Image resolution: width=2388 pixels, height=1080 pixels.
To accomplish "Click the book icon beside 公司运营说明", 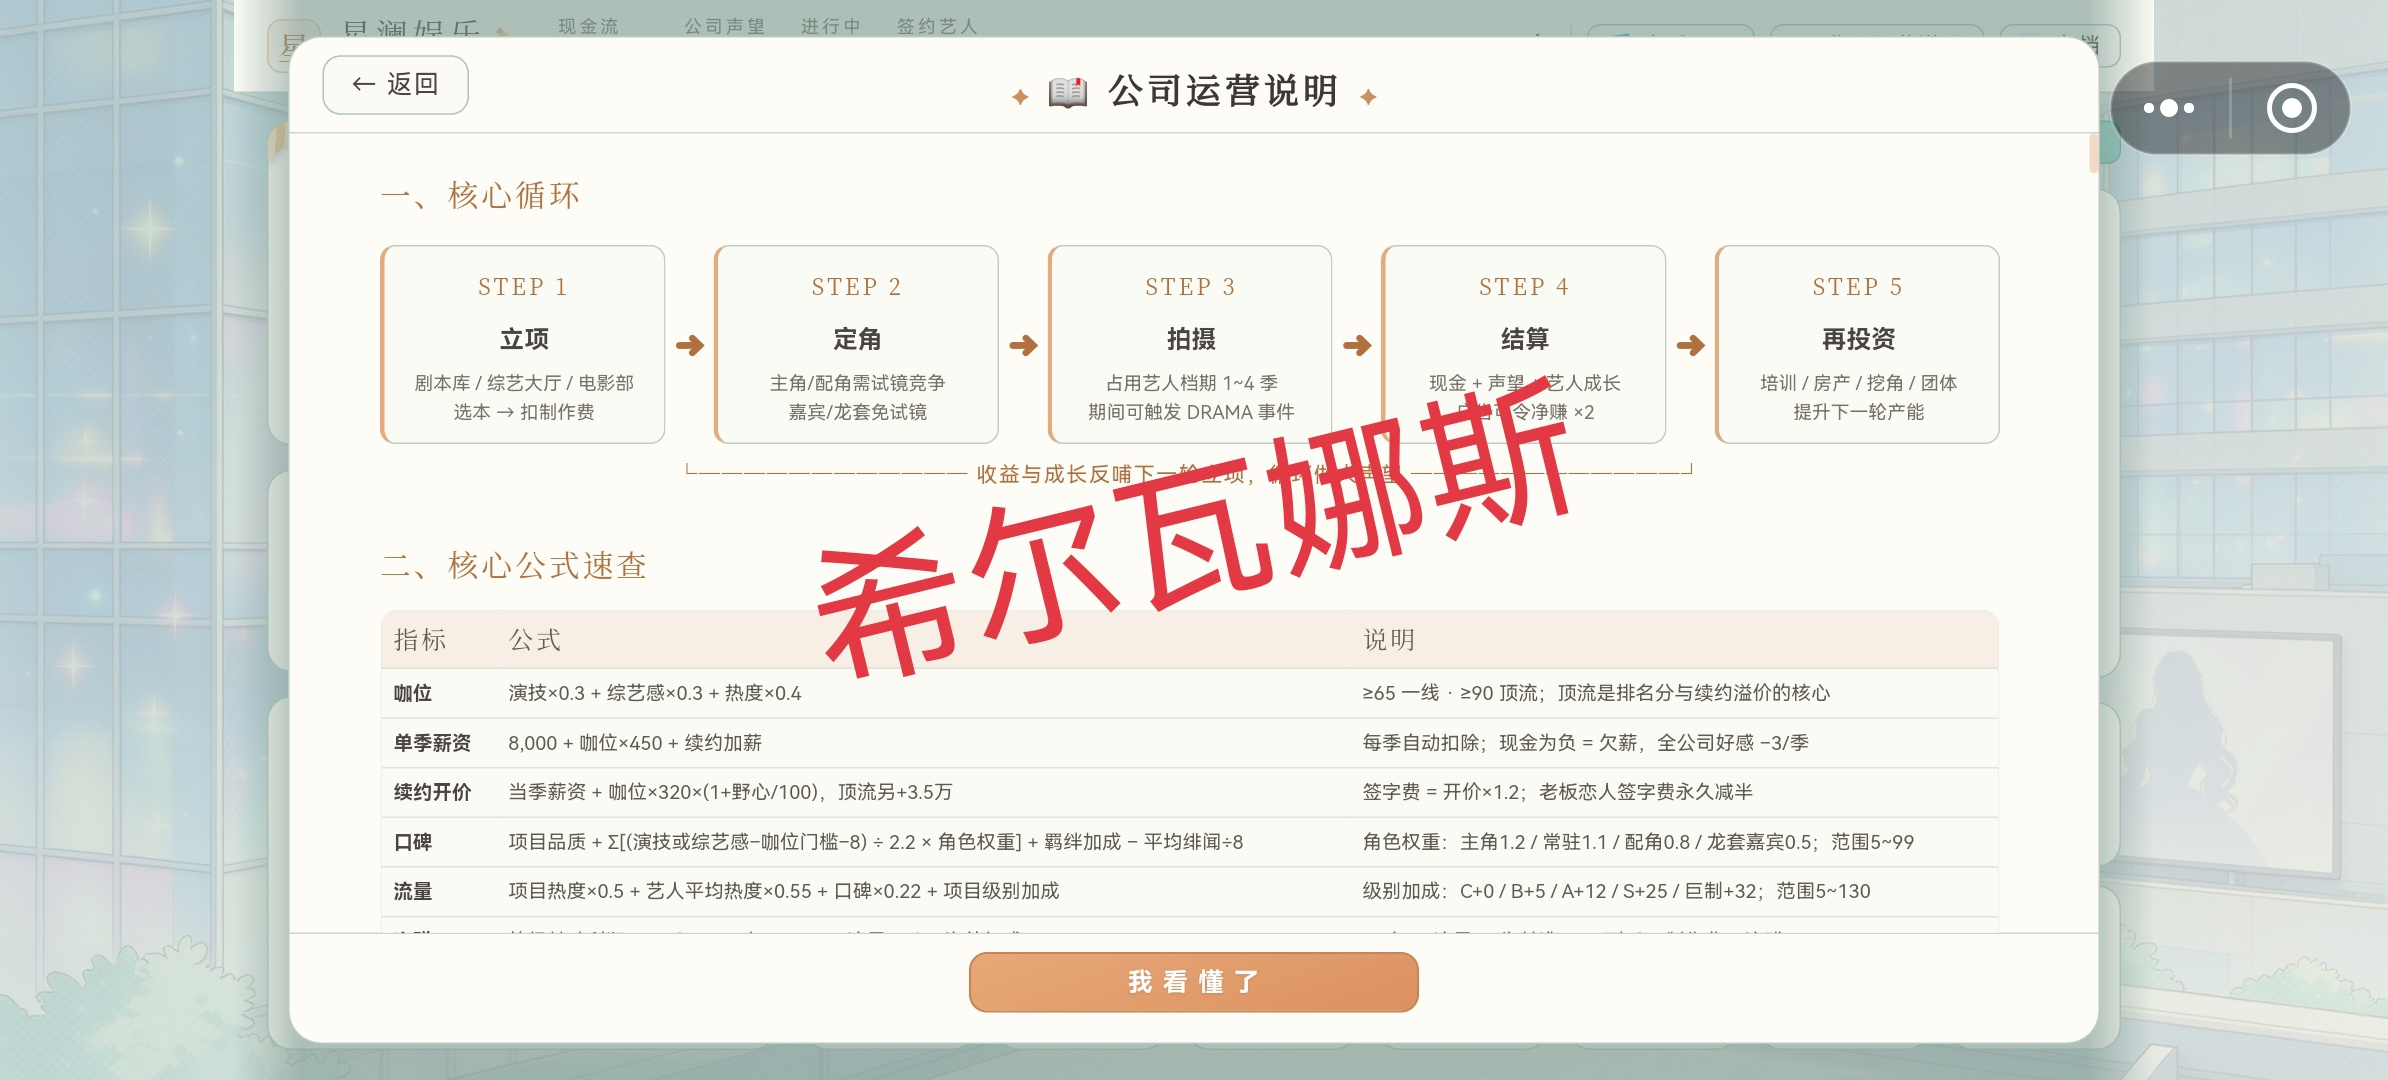I will click(1067, 92).
